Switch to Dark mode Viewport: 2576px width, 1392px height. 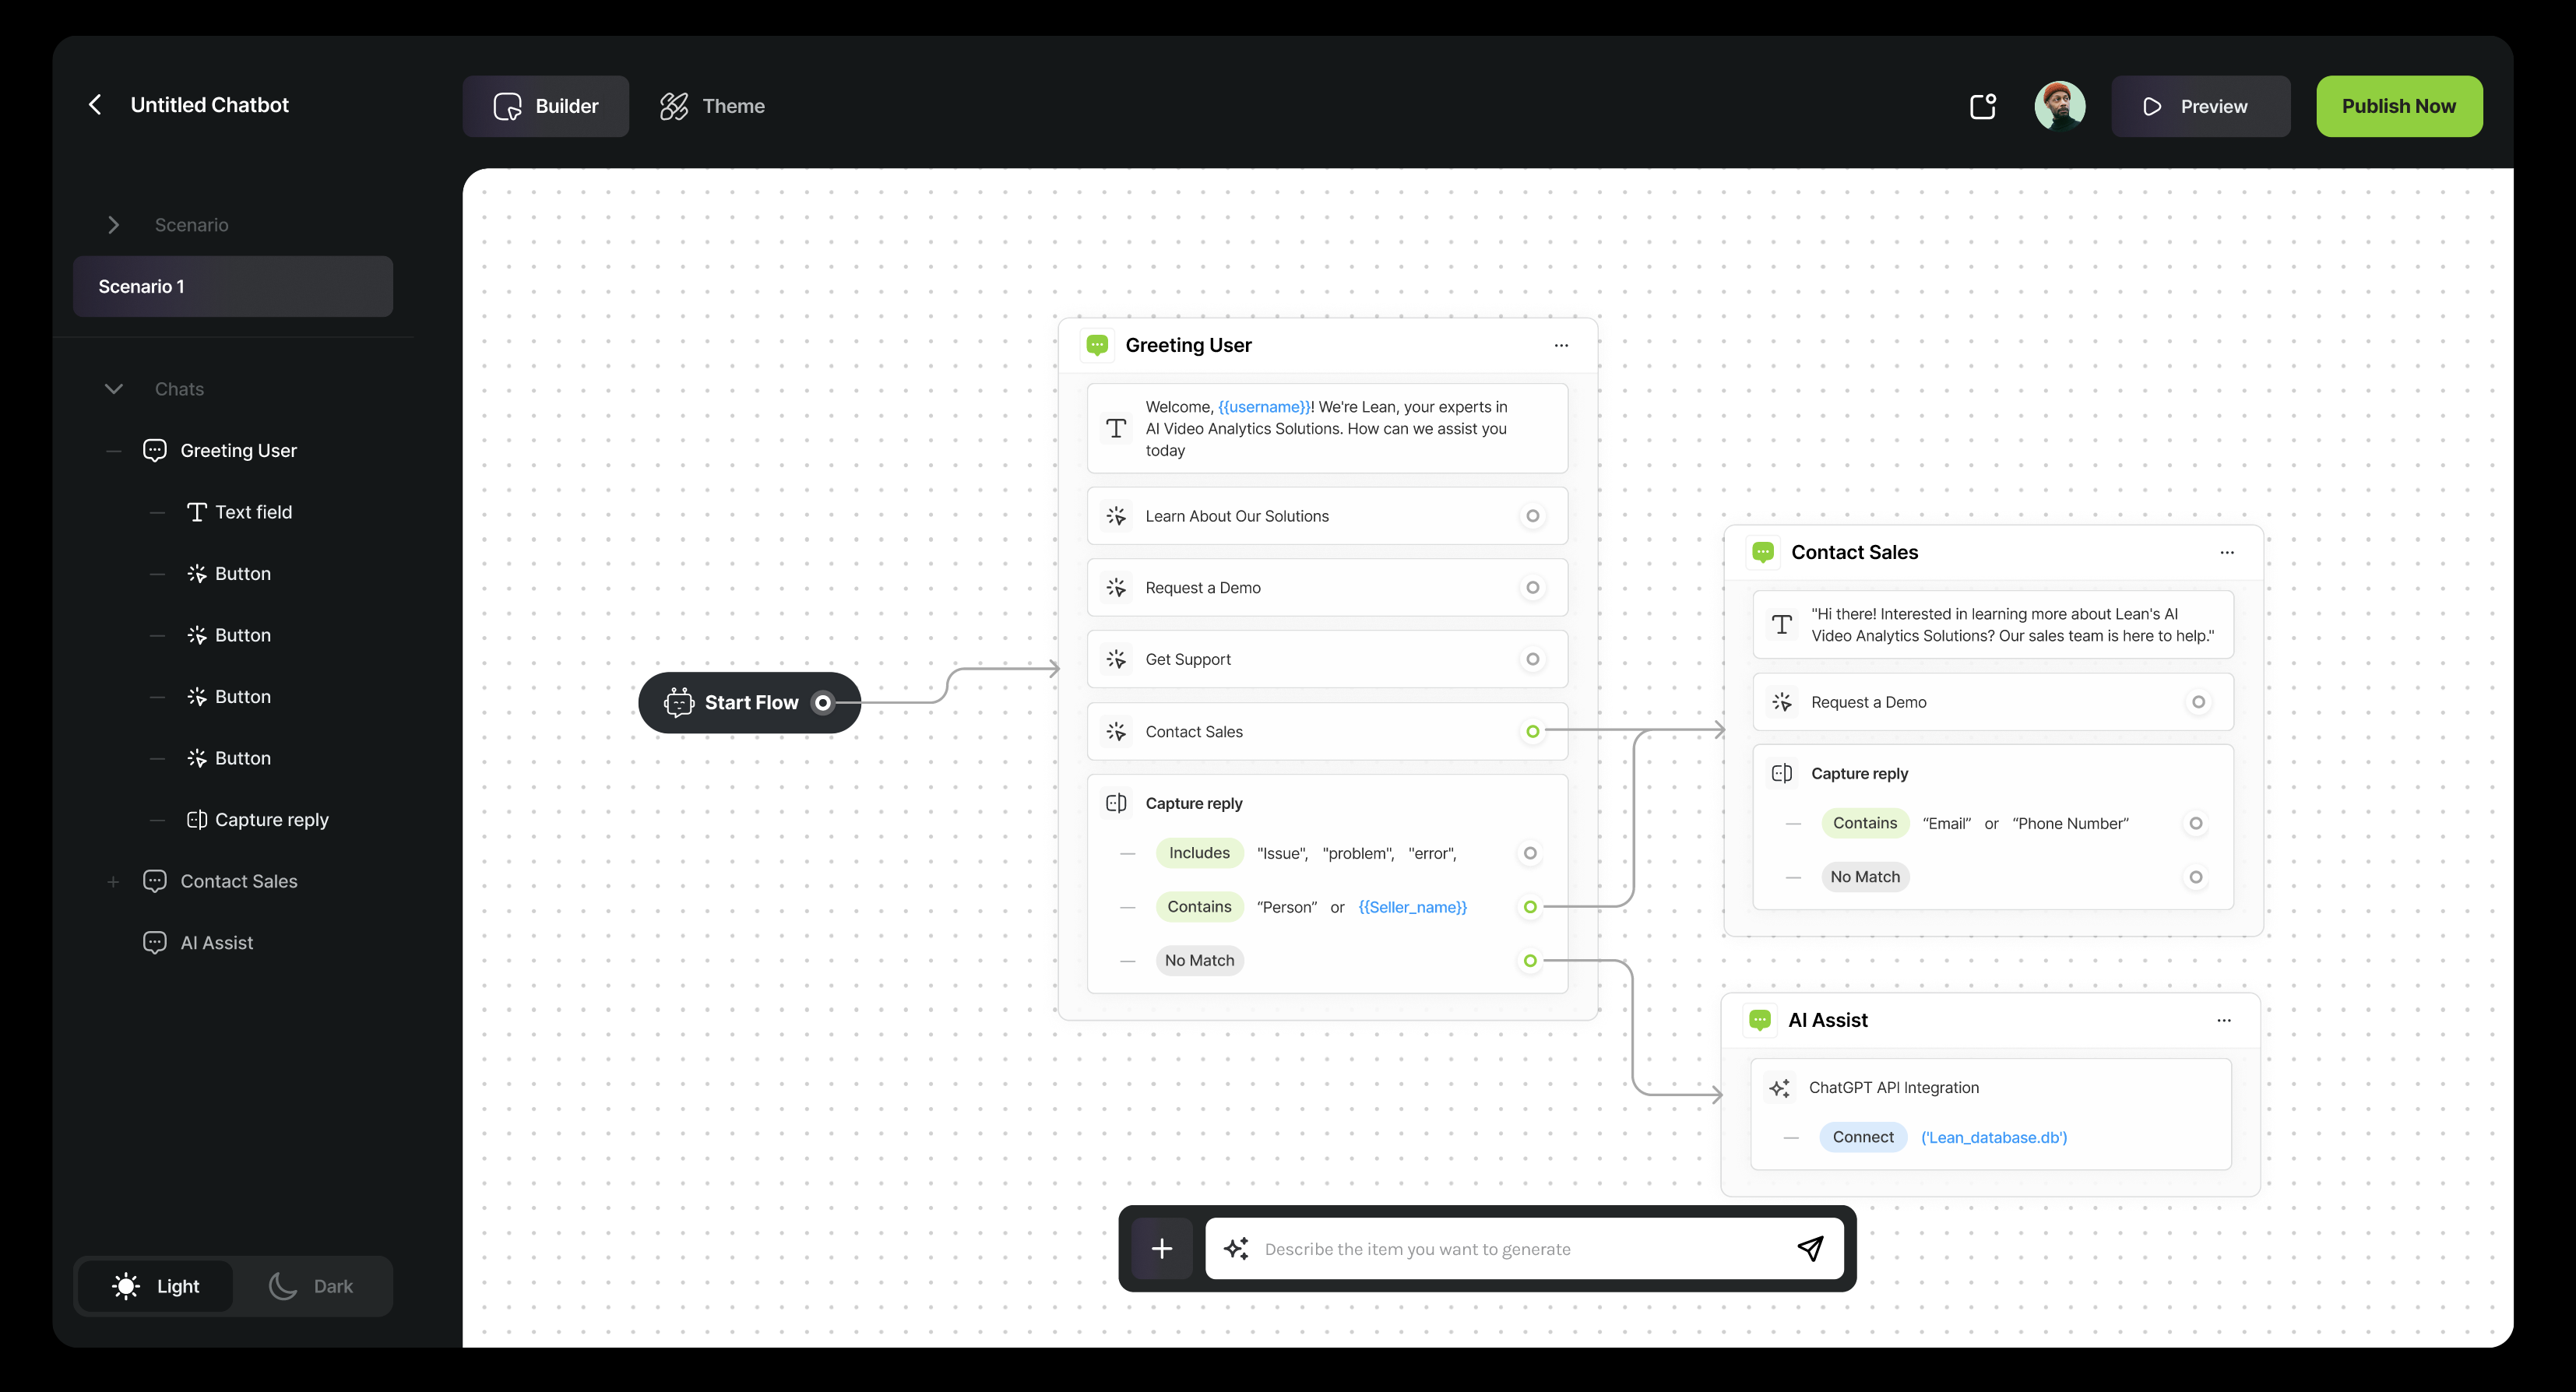coord(312,1286)
